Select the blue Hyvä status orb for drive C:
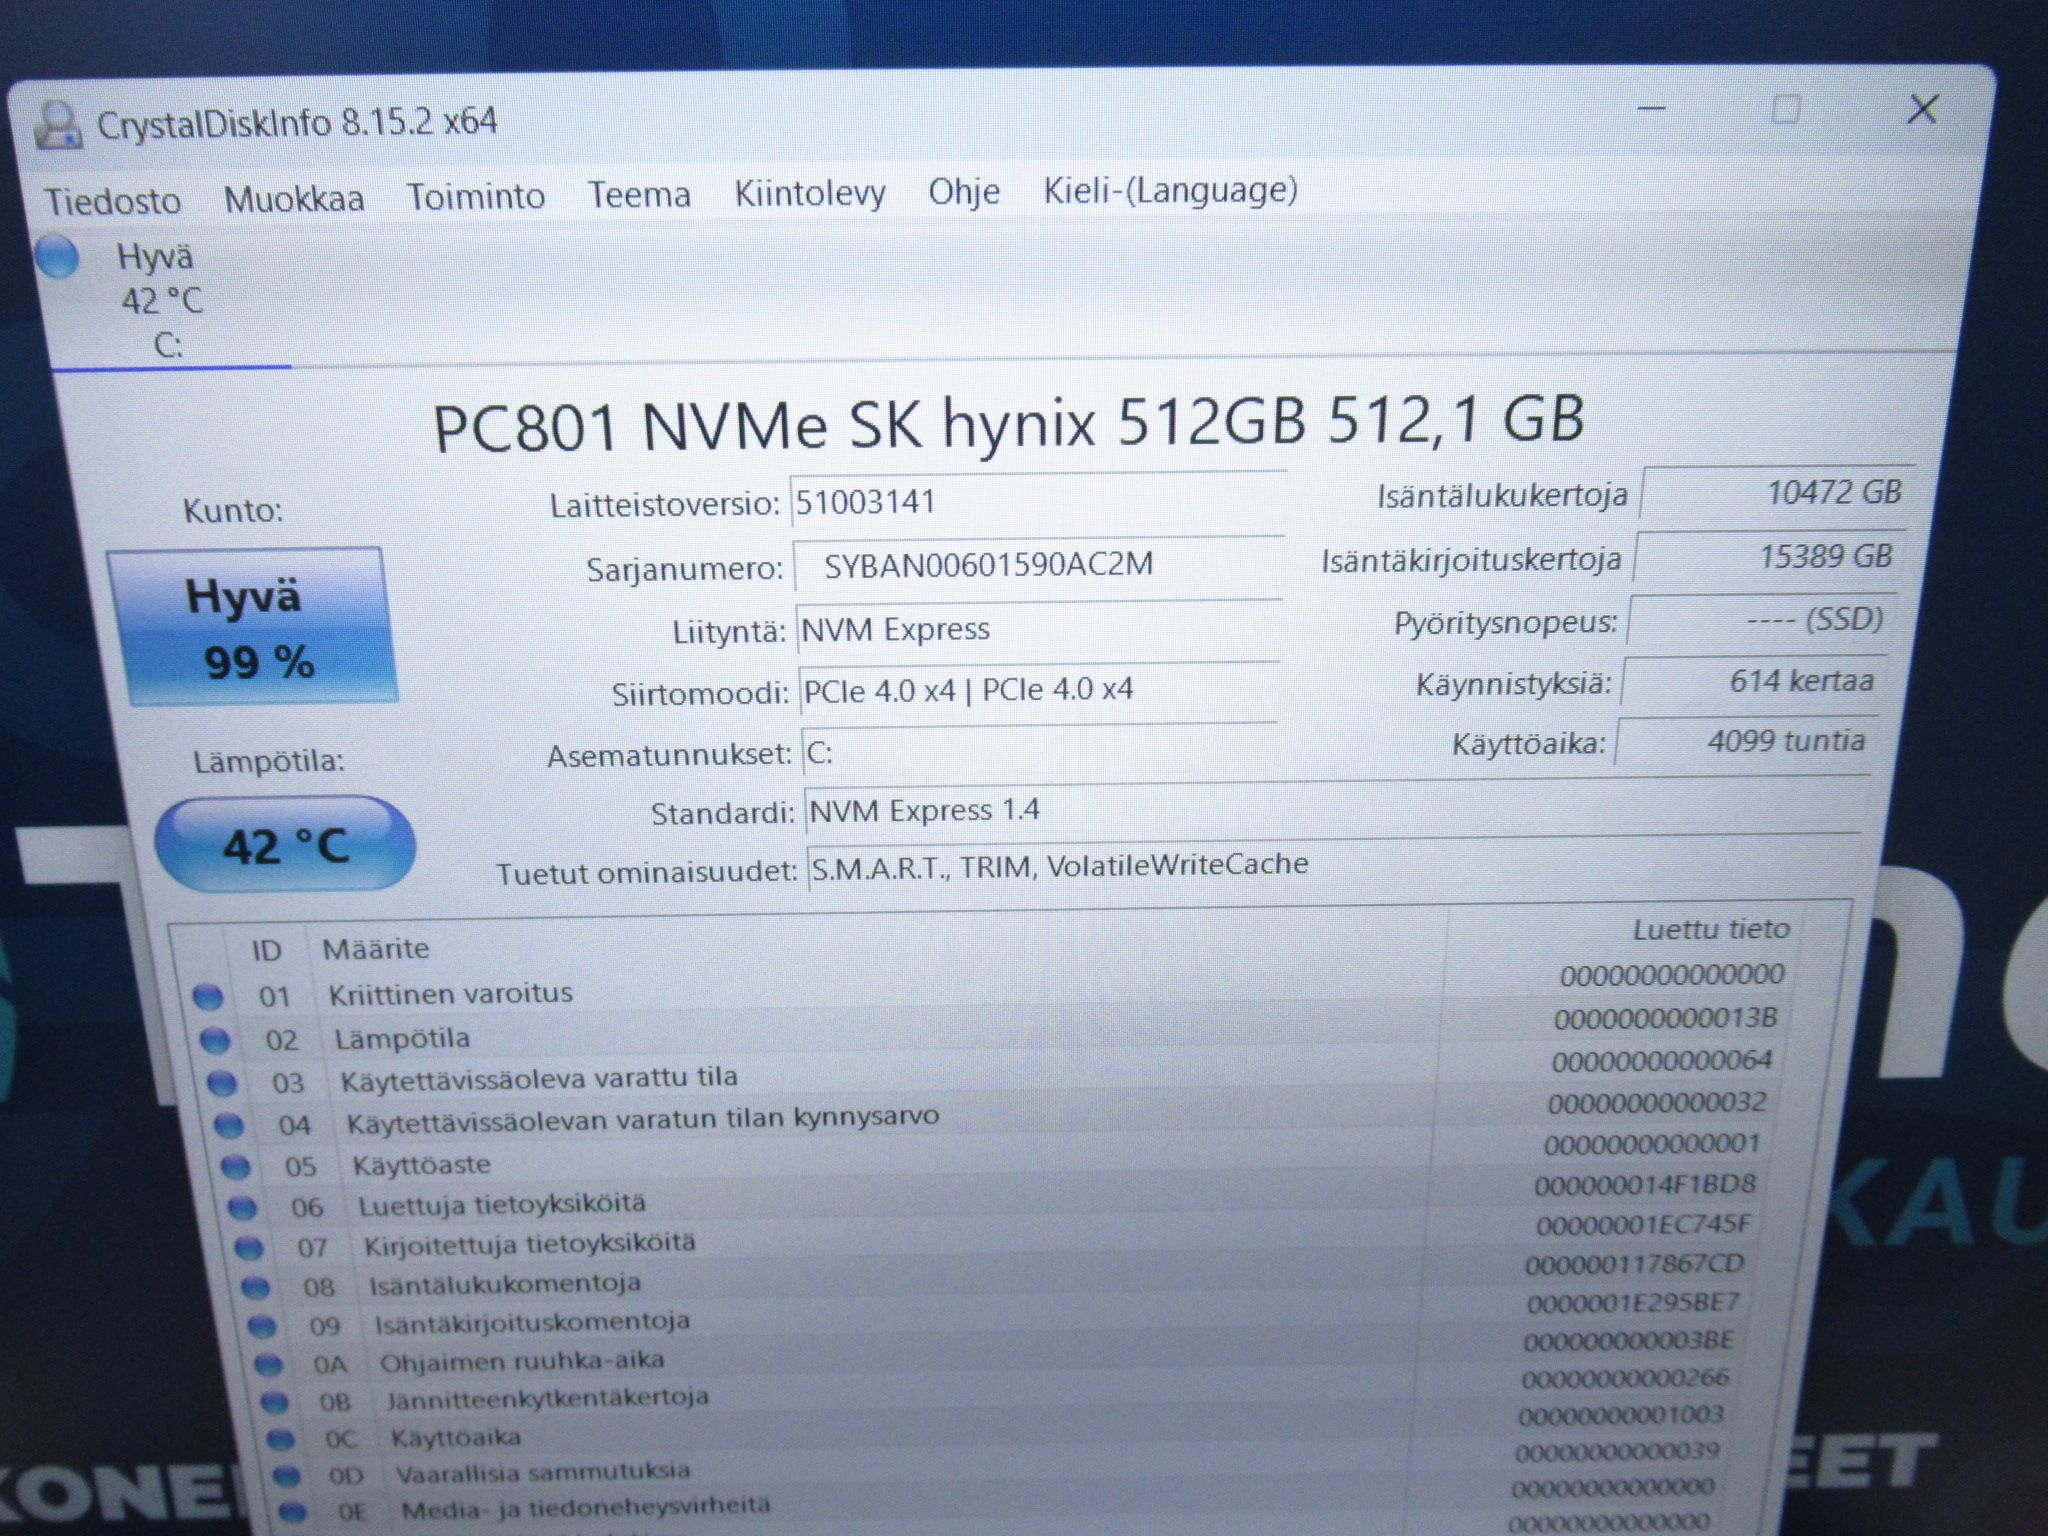2048x1536 pixels. [x=57, y=257]
